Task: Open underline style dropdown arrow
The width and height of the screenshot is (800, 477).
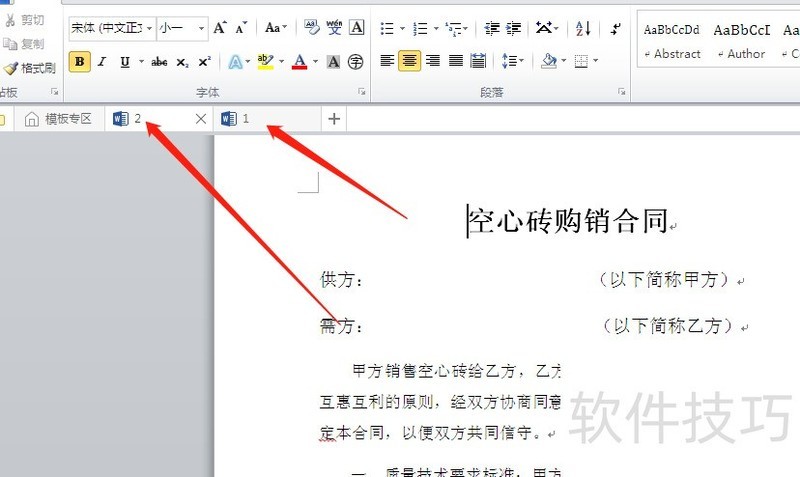Action: tap(141, 62)
